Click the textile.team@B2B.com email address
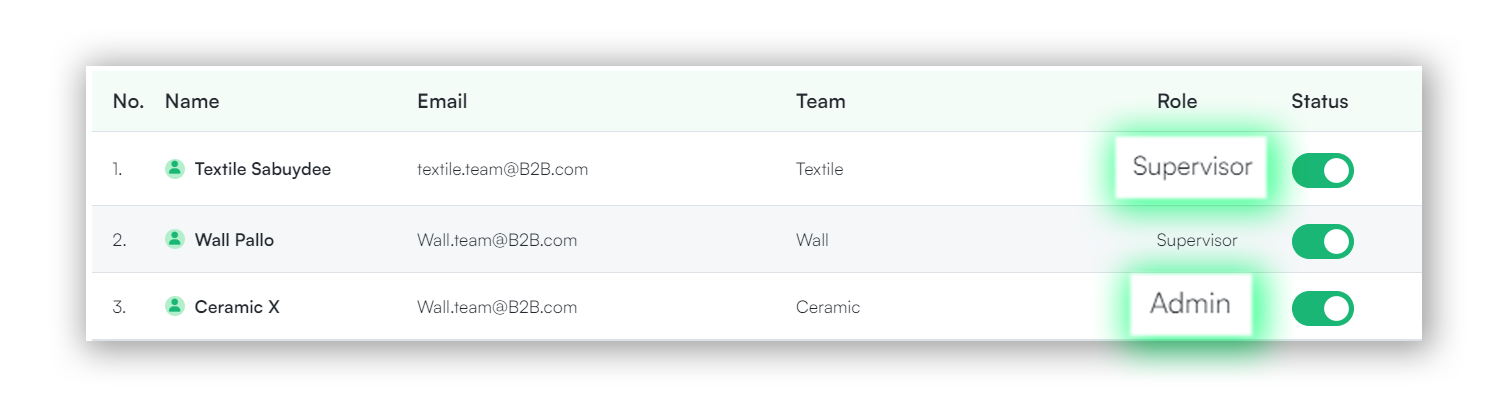The image size is (1508, 406). 502,169
